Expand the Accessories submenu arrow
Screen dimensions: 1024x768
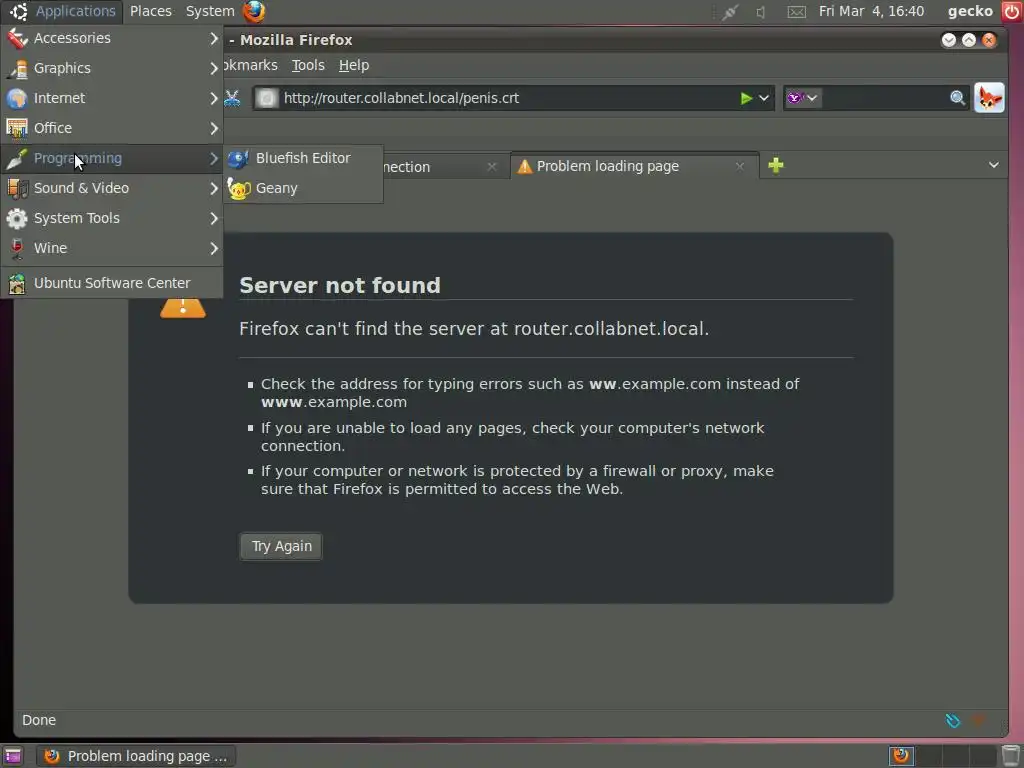pos(214,38)
